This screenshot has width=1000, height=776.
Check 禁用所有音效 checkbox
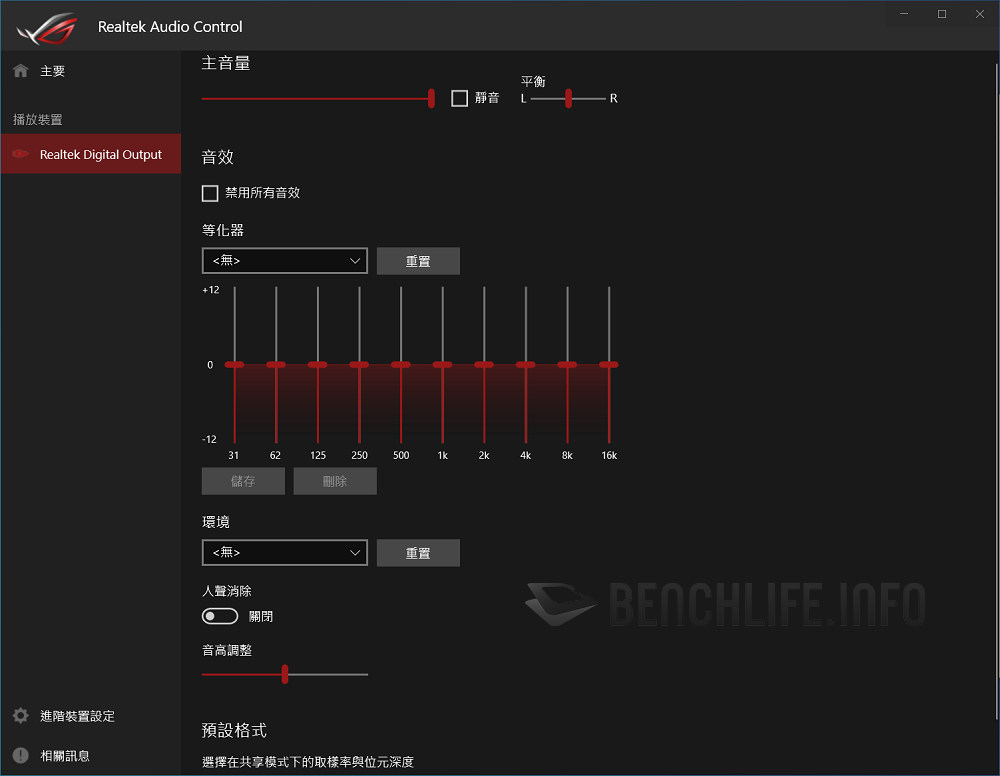(x=210, y=193)
